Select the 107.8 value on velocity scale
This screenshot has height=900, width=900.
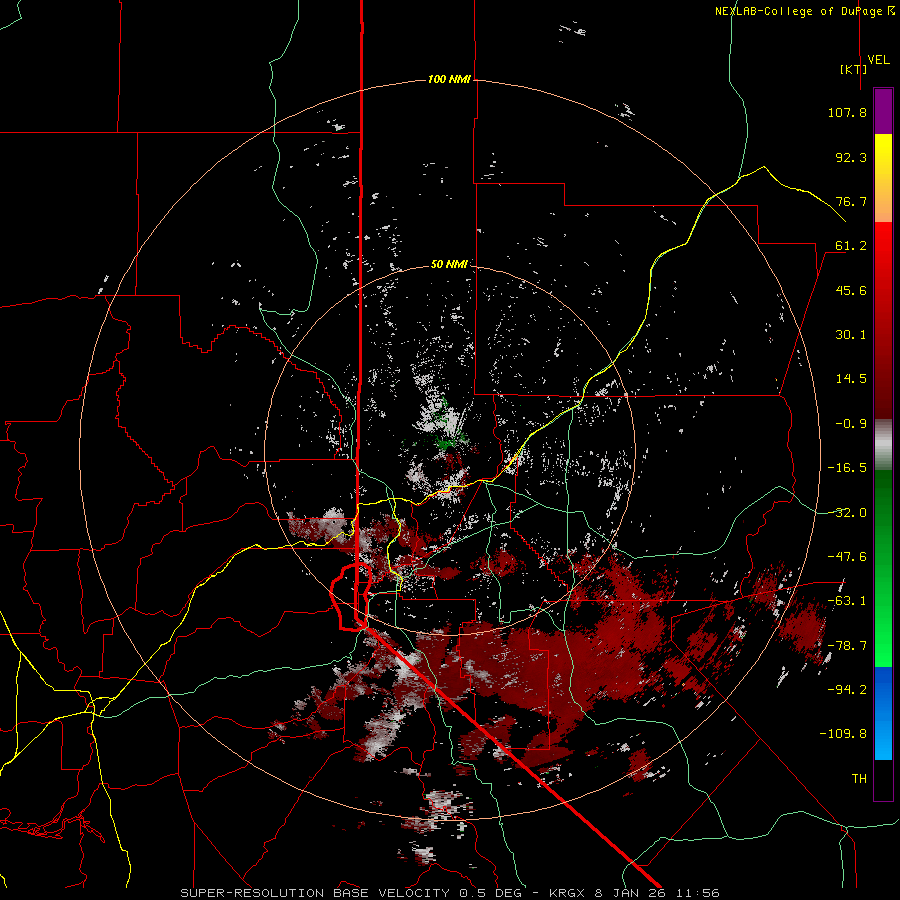point(847,112)
